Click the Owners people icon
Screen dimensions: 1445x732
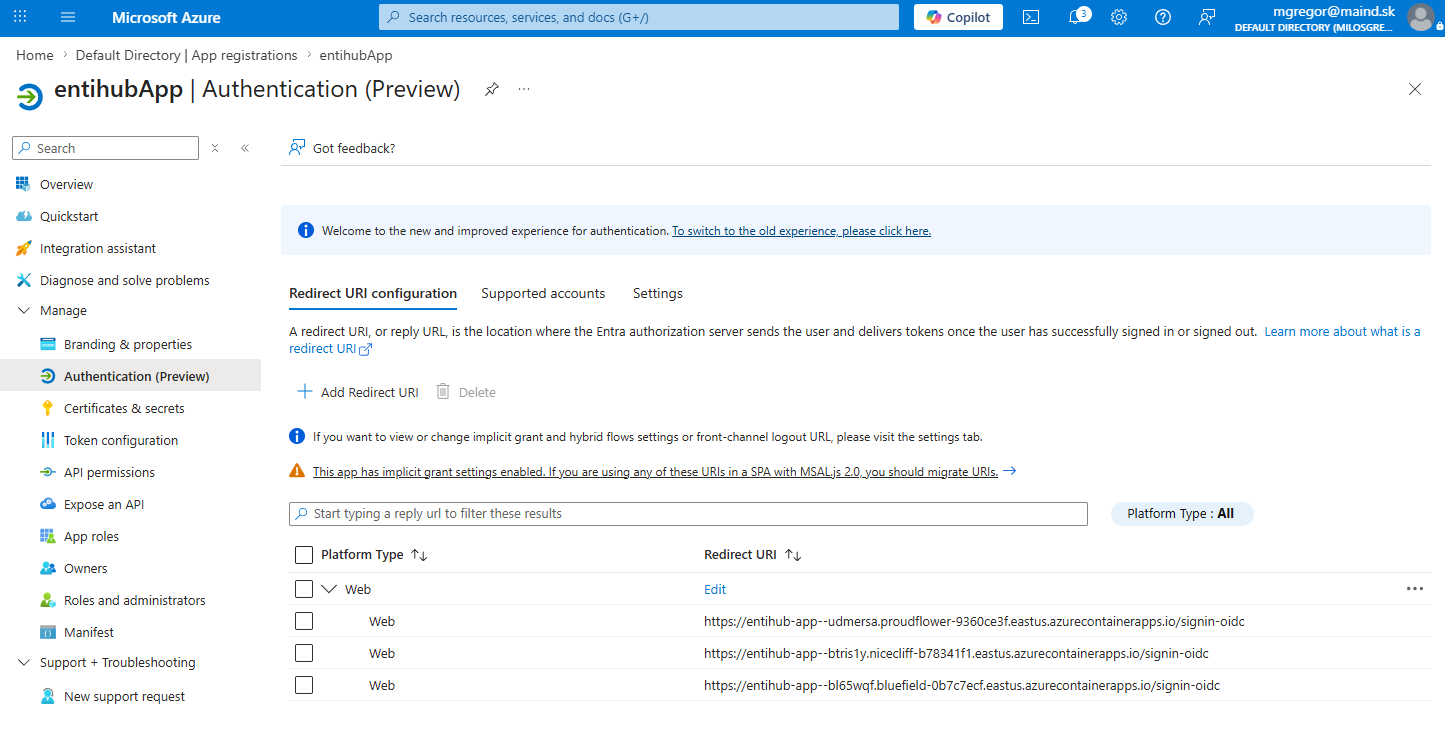47,568
